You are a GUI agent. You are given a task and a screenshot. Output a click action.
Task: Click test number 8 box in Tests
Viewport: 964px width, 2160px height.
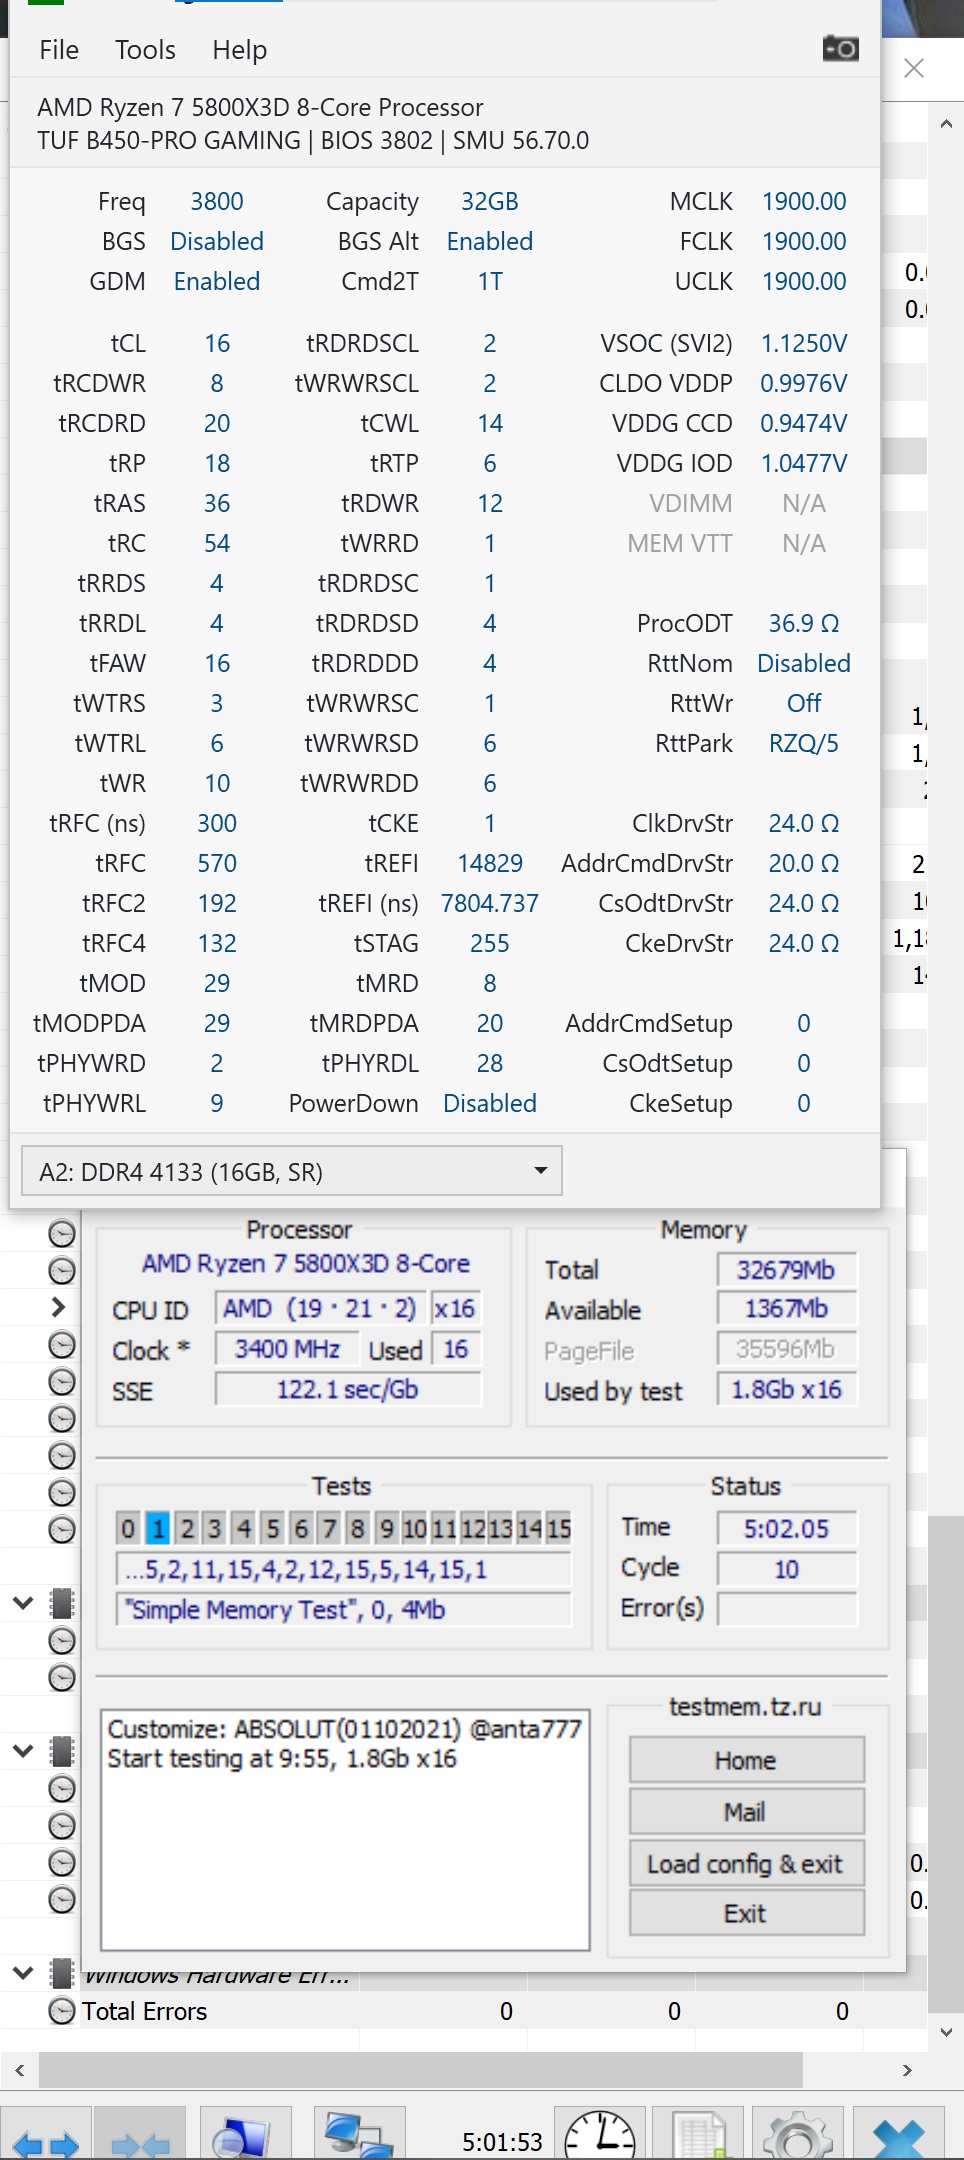pos(357,1528)
